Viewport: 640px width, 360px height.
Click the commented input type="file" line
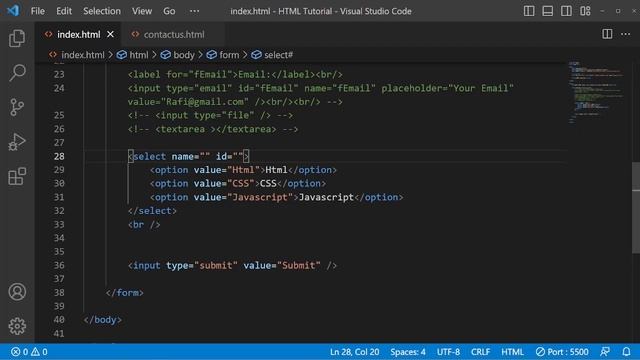tap(210, 116)
